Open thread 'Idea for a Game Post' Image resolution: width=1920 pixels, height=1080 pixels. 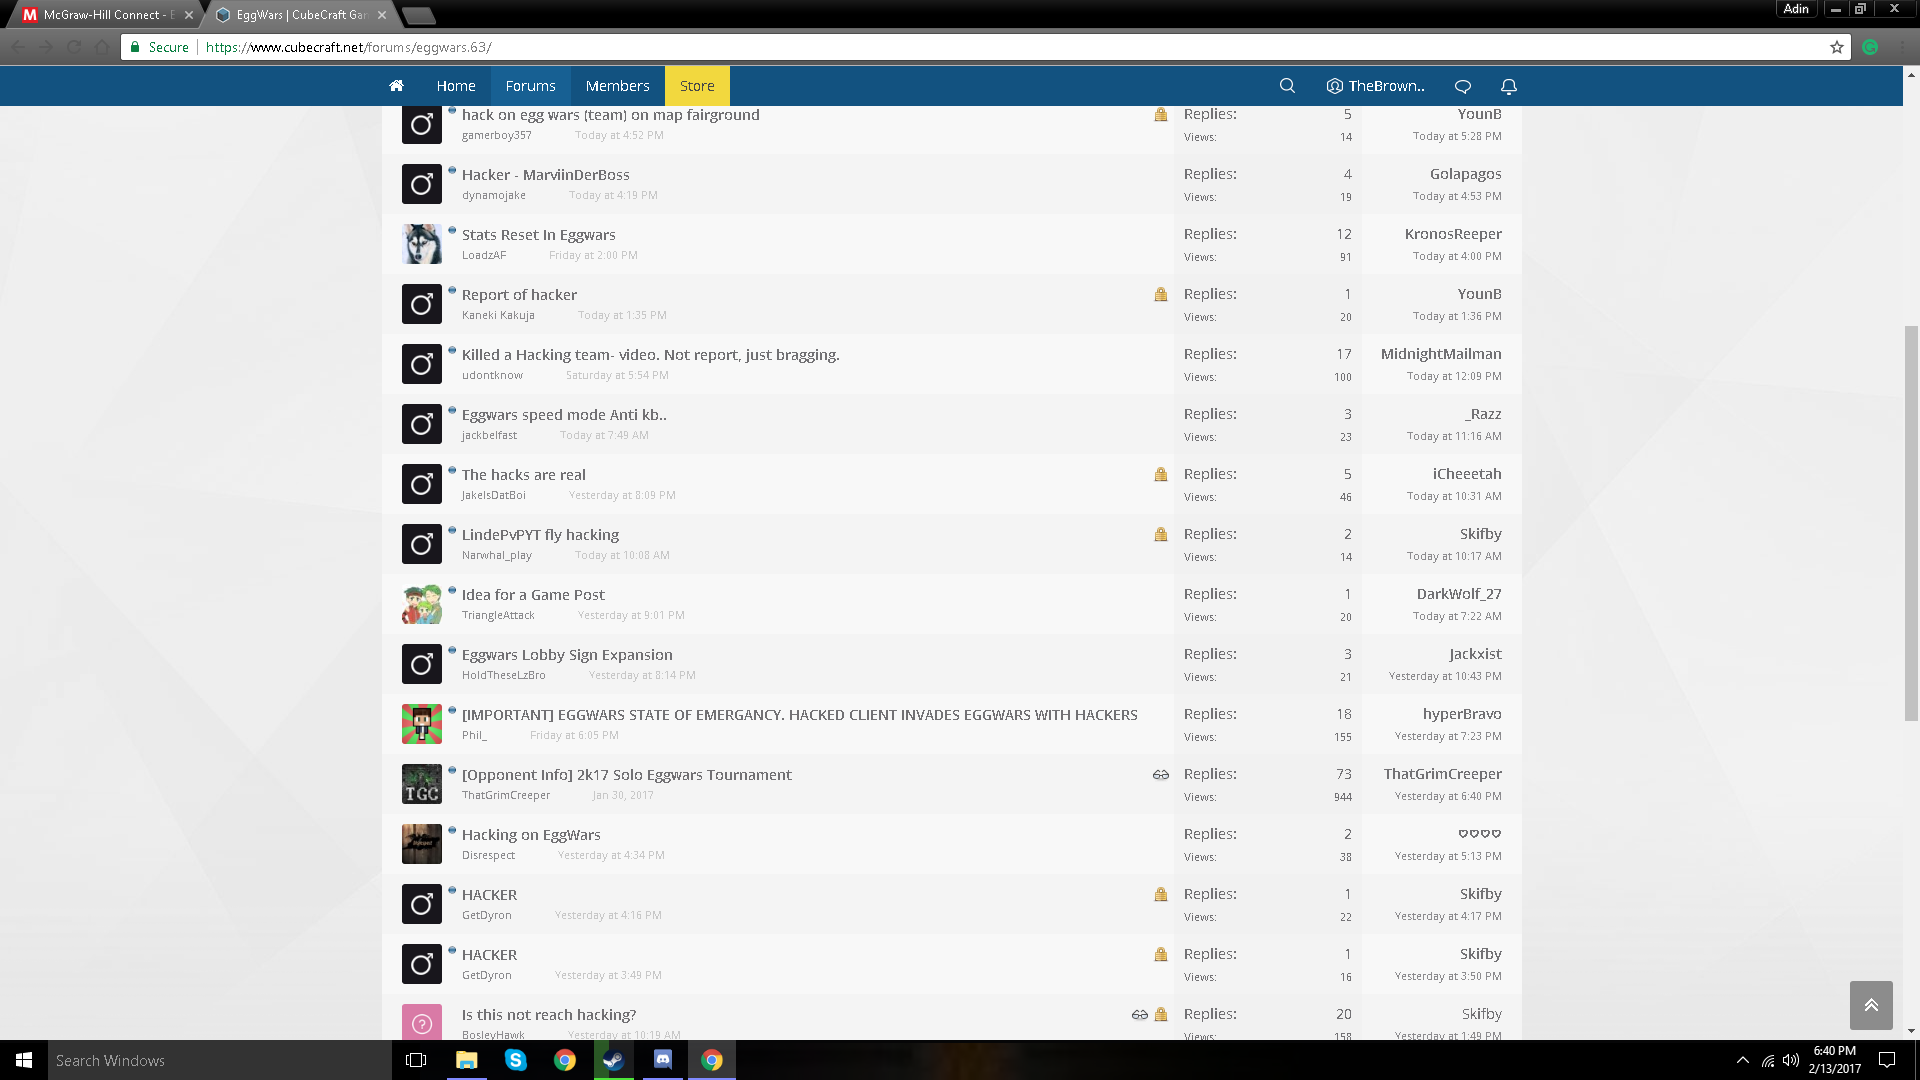click(533, 595)
